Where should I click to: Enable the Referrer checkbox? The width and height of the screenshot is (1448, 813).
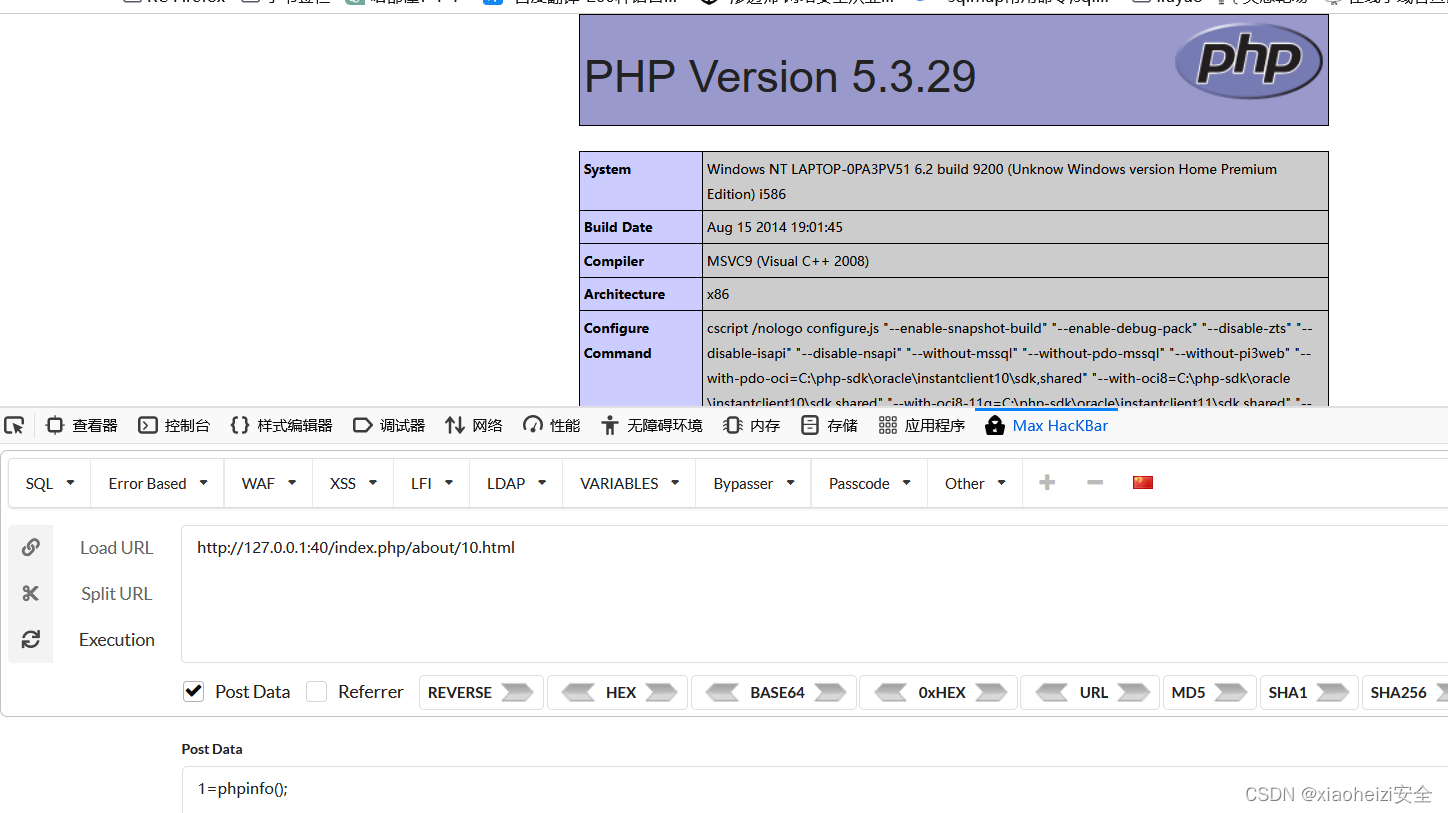point(316,691)
